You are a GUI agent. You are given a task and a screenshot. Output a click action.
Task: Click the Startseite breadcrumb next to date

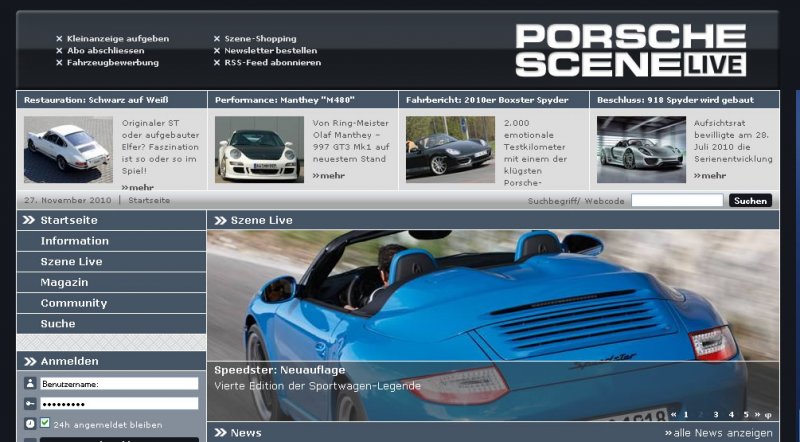point(149,200)
